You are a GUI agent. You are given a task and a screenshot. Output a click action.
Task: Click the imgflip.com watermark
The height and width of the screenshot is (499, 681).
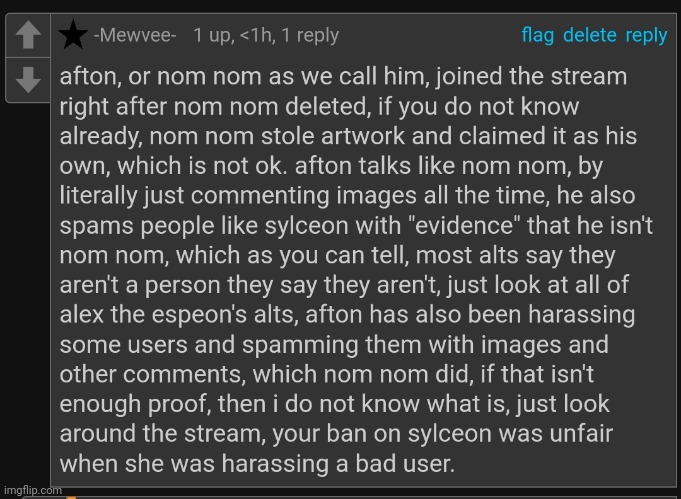[x=33, y=490]
